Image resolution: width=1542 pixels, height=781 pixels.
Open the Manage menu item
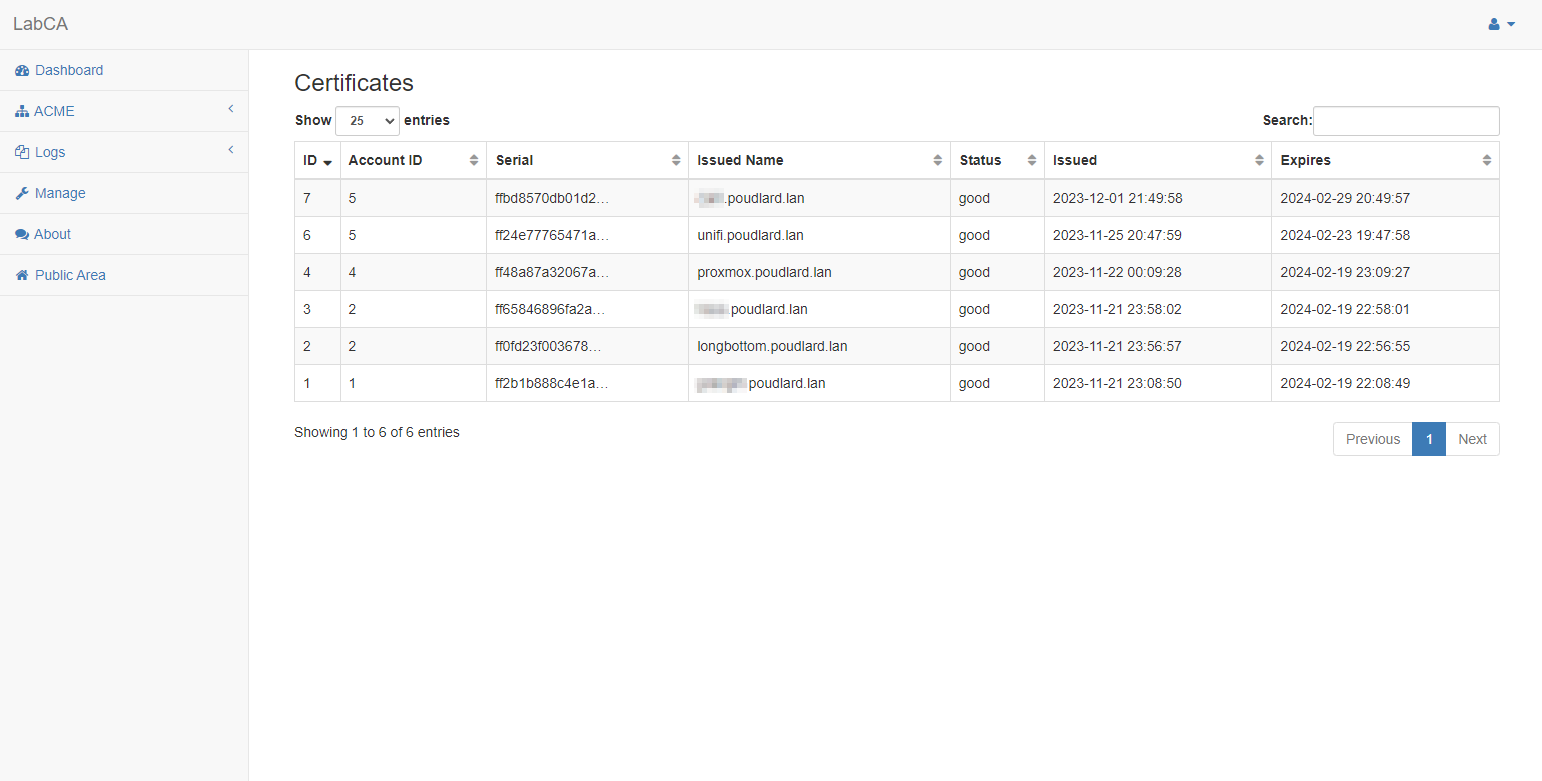[60, 193]
